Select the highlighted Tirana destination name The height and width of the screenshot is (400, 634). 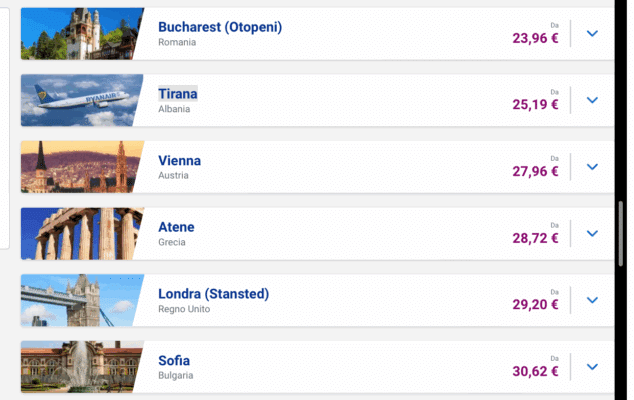click(x=178, y=94)
